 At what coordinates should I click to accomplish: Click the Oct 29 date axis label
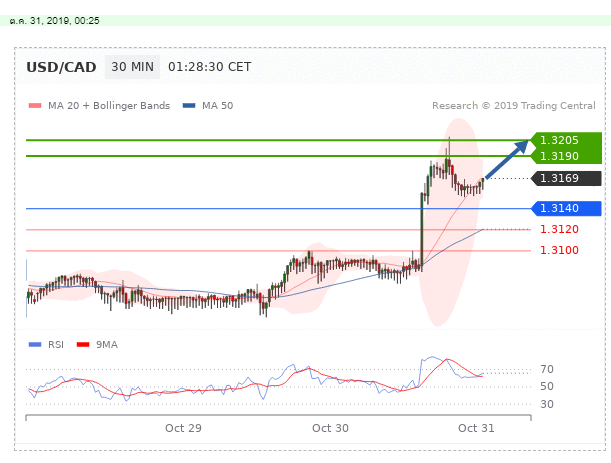click(x=183, y=428)
